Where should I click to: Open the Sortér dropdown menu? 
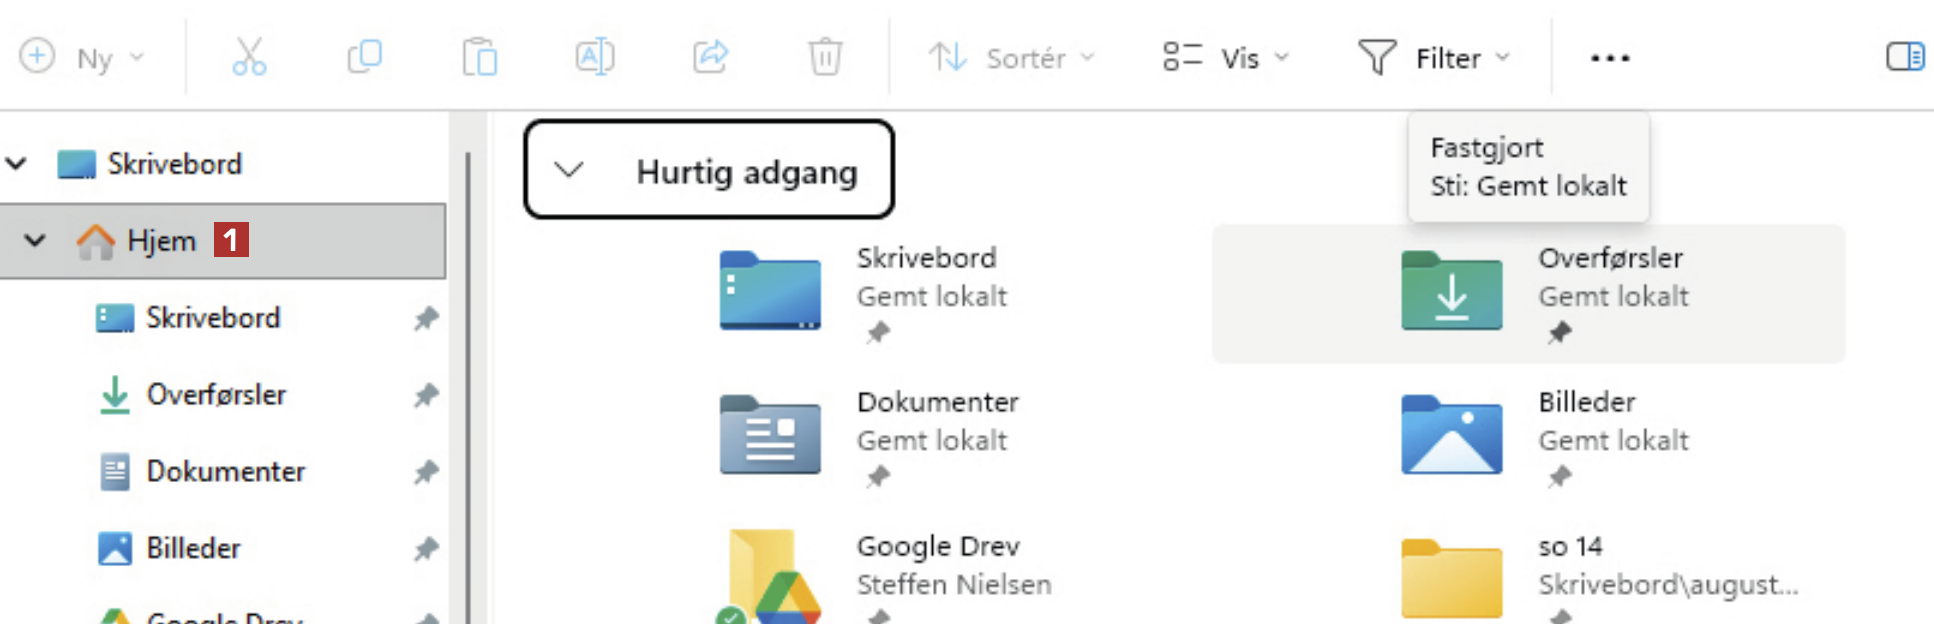[1012, 58]
